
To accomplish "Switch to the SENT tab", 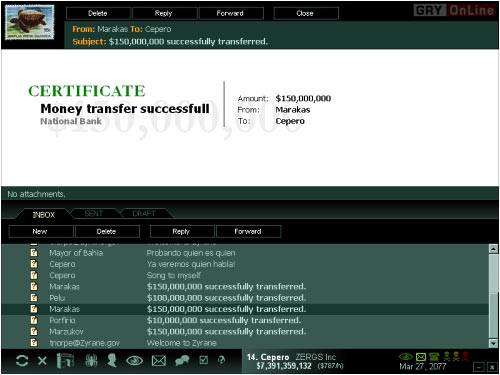I will tap(94, 213).
